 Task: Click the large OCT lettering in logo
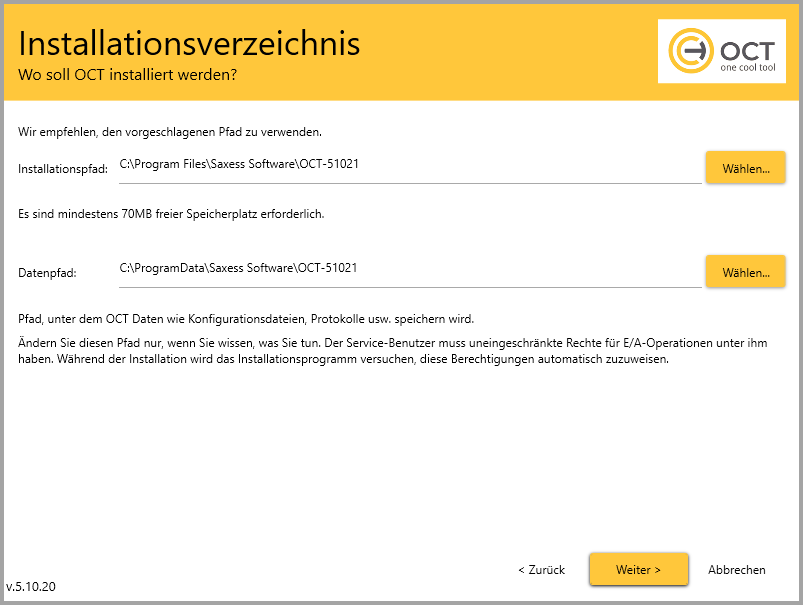pos(746,48)
